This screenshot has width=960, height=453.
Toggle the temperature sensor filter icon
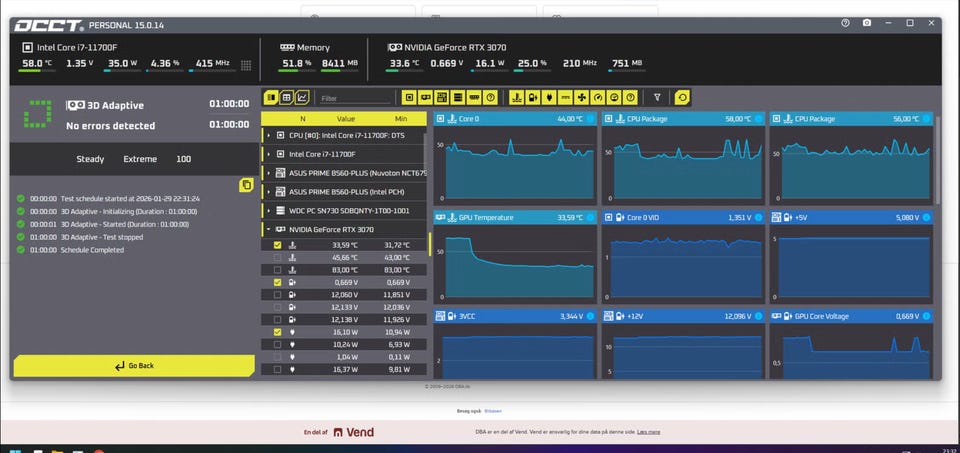click(x=517, y=97)
